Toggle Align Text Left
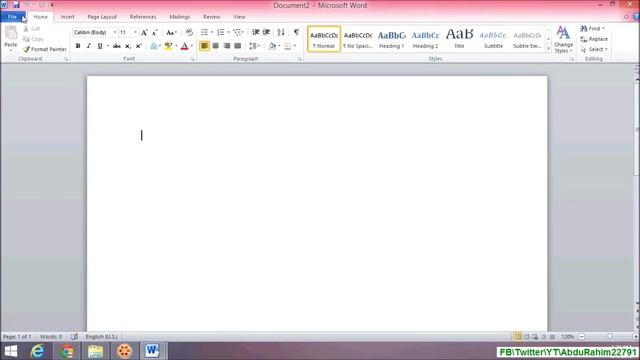Screen dimensions: 640x360 coord(204,46)
